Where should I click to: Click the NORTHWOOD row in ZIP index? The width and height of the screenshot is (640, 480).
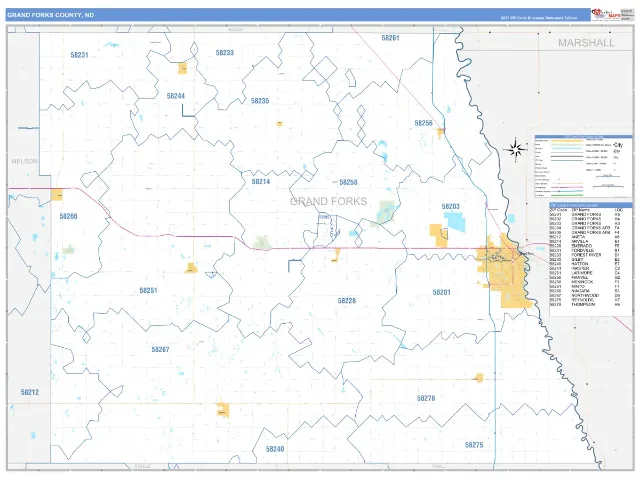[x=586, y=296]
